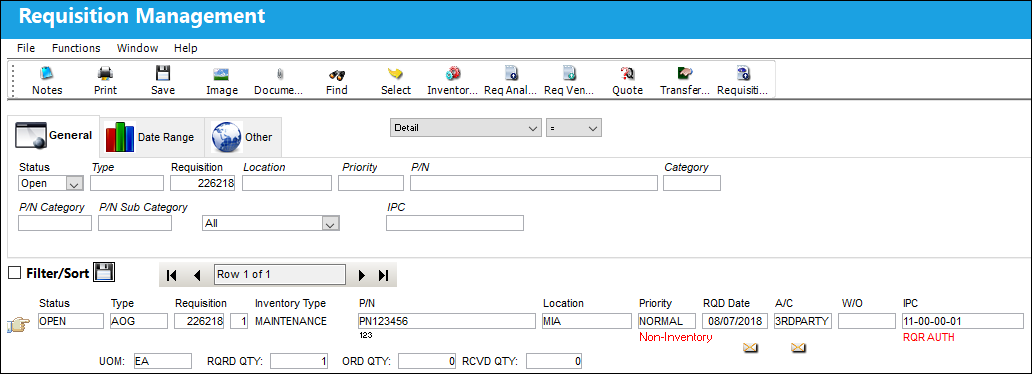The width and height of the screenshot is (1032, 374).
Task: Go to the previous row
Action: [197, 275]
